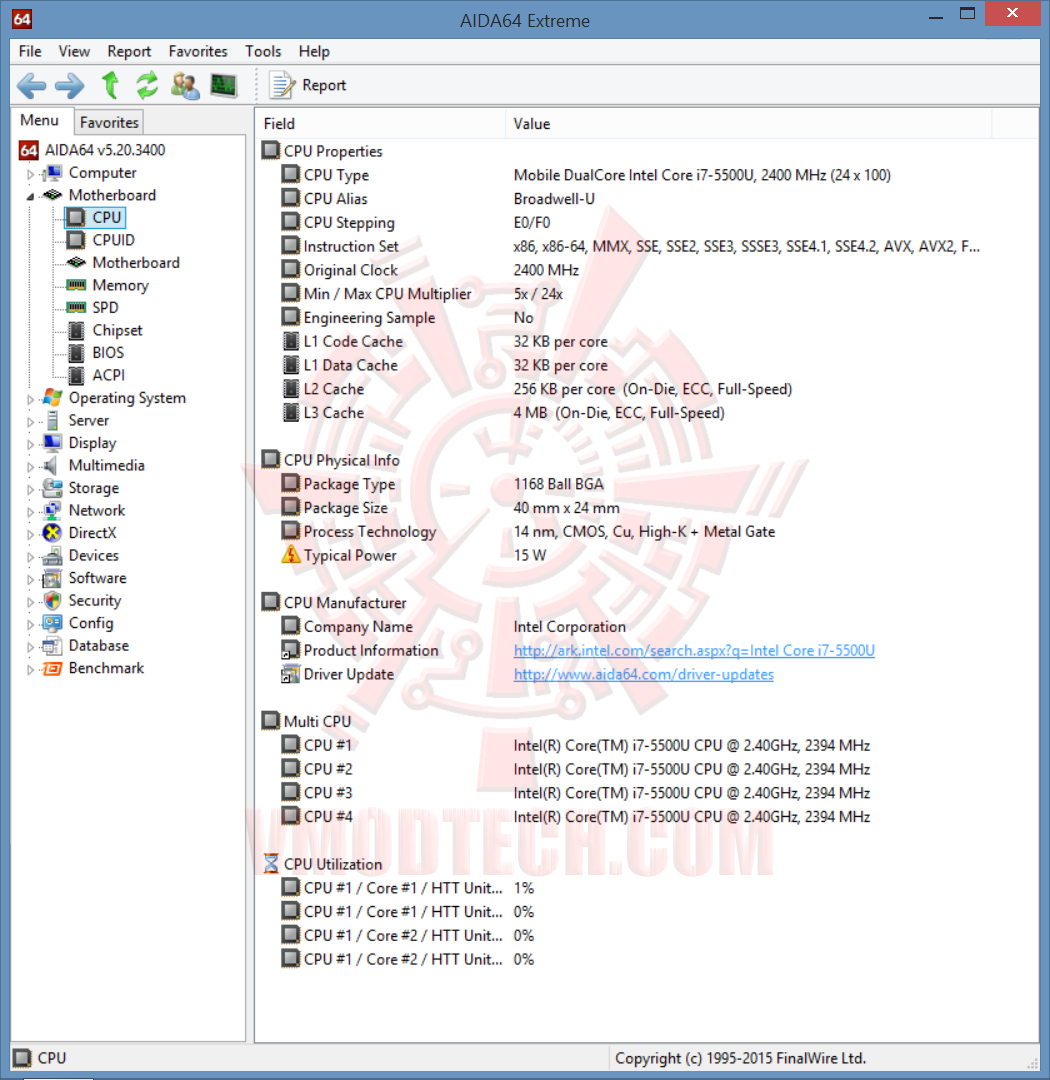Click the Report toolbar button
The image size is (1050, 1080).
[x=307, y=85]
